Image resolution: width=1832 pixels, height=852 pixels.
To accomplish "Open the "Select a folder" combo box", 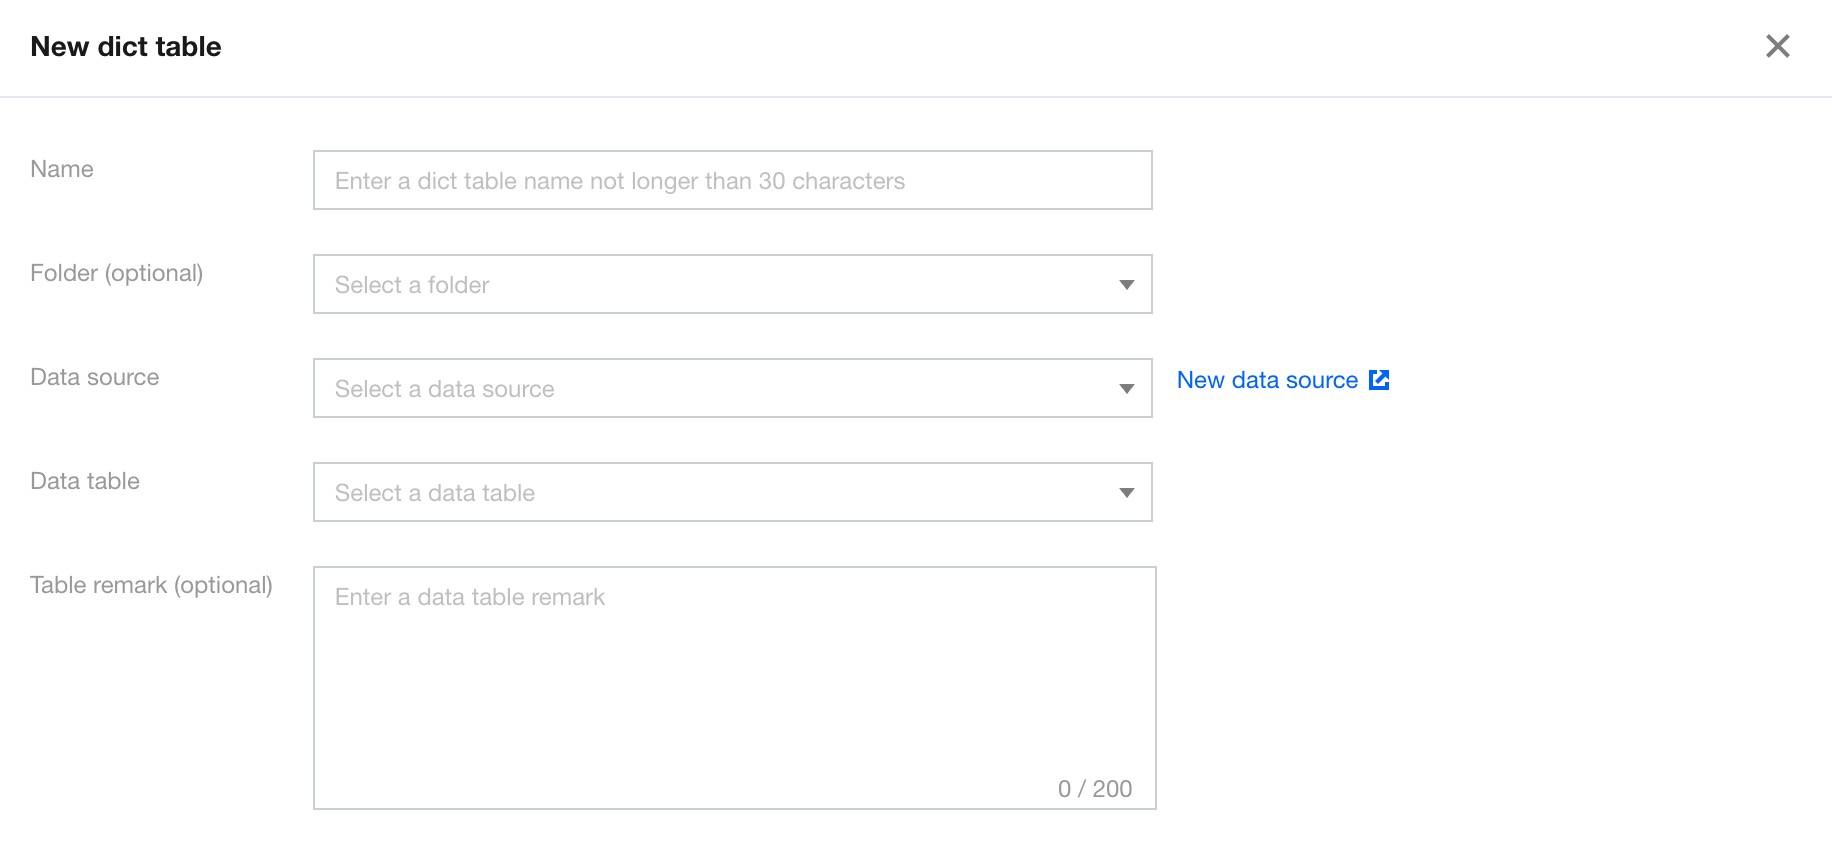I will point(720,285).
